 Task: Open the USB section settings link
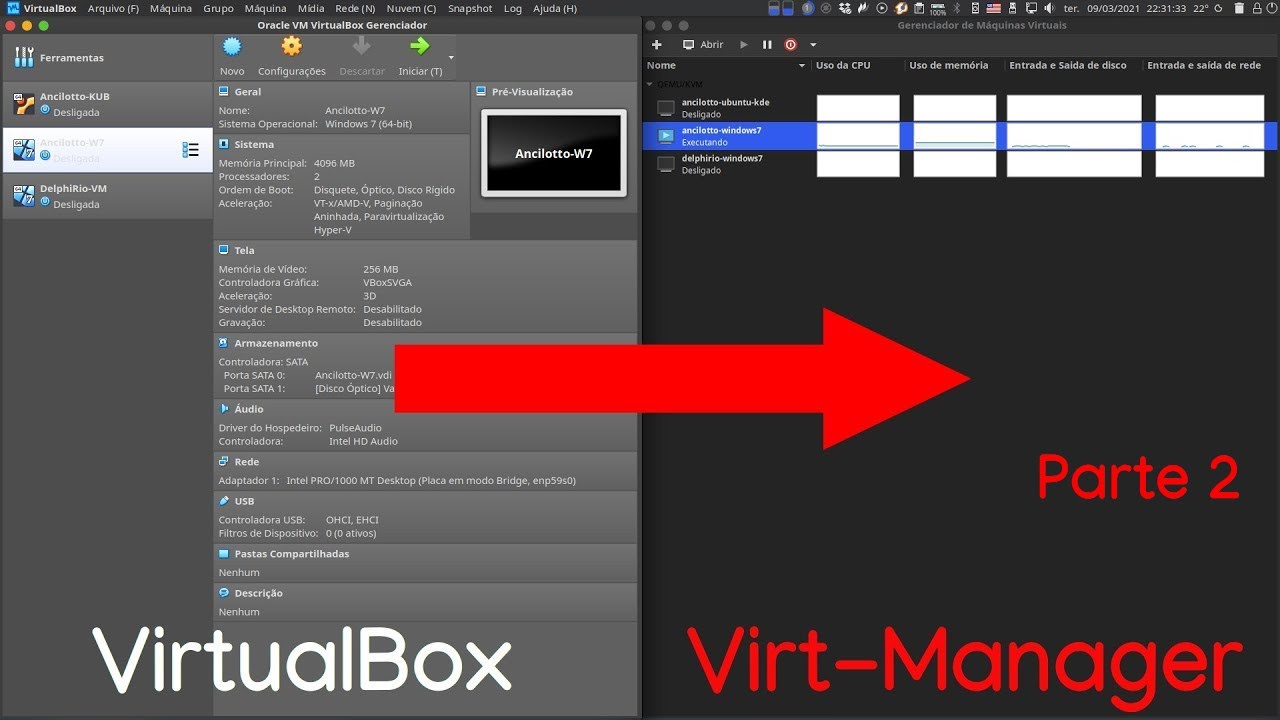pos(244,501)
